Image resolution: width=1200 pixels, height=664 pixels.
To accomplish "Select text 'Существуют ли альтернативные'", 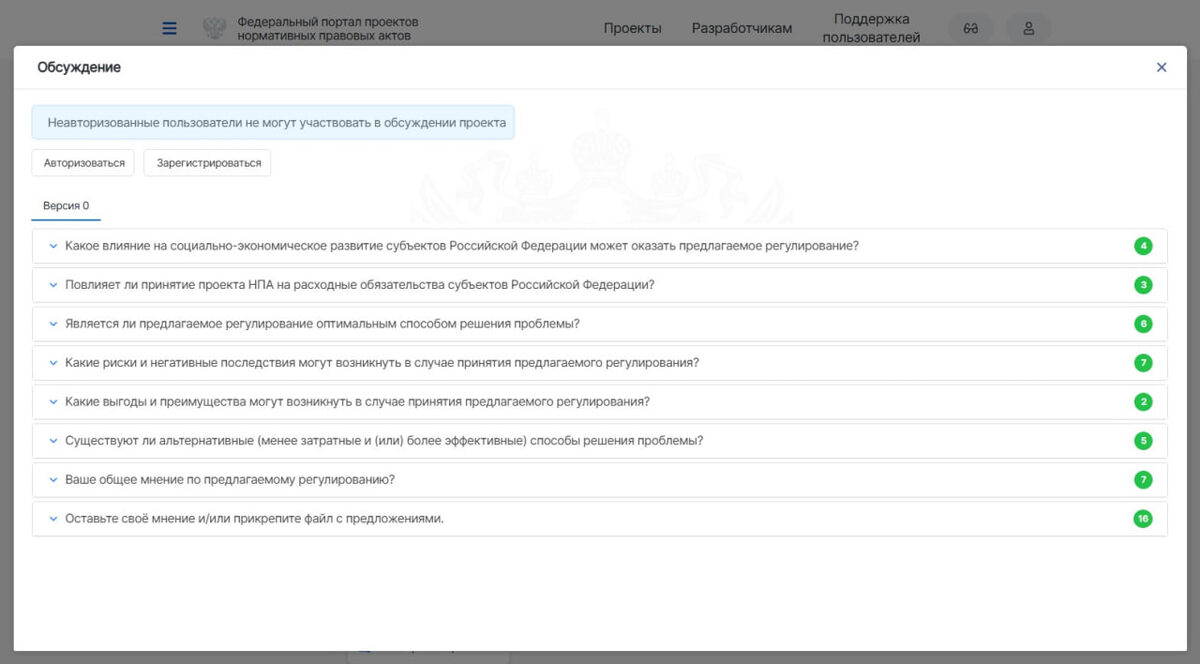I will 159,441.
